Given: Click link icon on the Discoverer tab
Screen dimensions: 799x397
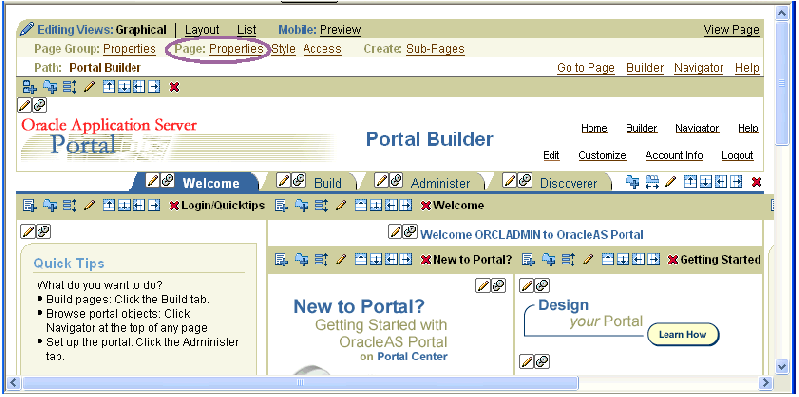Looking at the screenshot, I should 524,180.
